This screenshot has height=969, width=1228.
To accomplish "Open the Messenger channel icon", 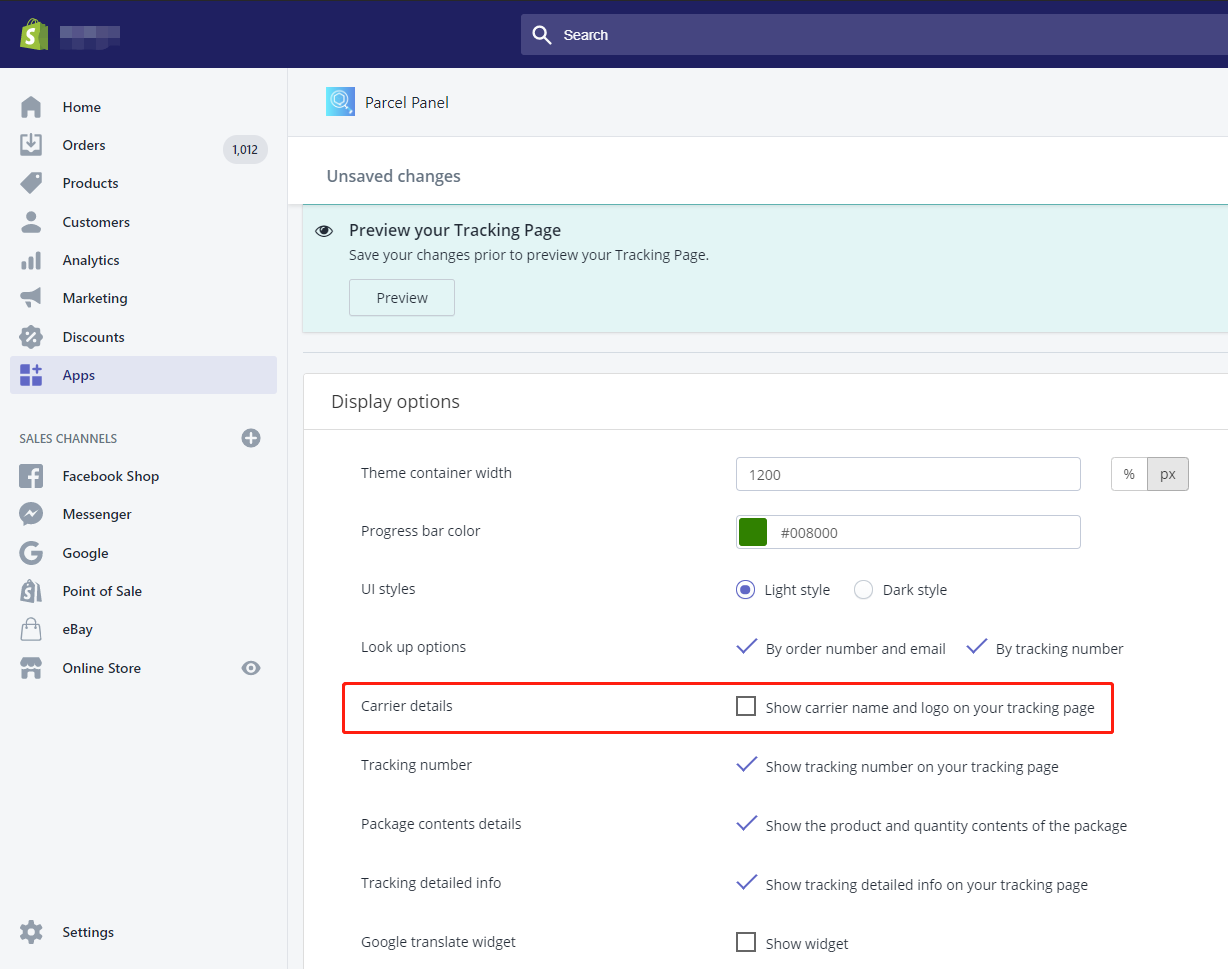I will click(x=31, y=514).
